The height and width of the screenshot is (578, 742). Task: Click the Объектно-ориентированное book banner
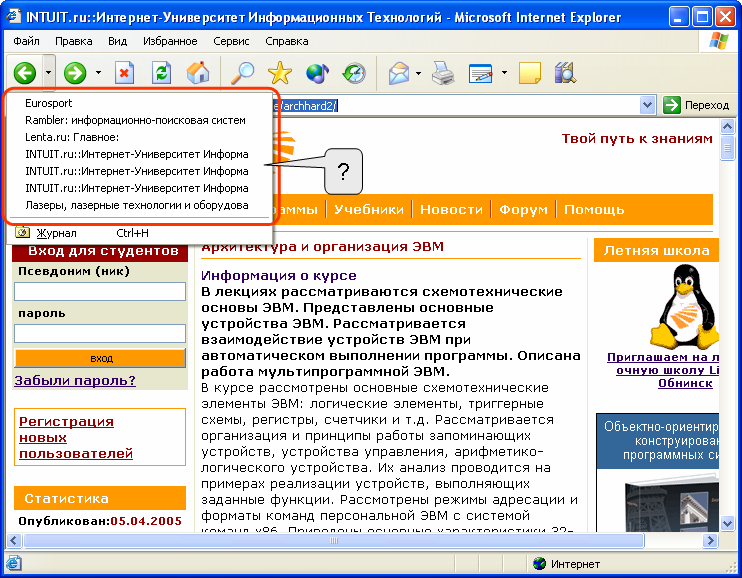658,472
